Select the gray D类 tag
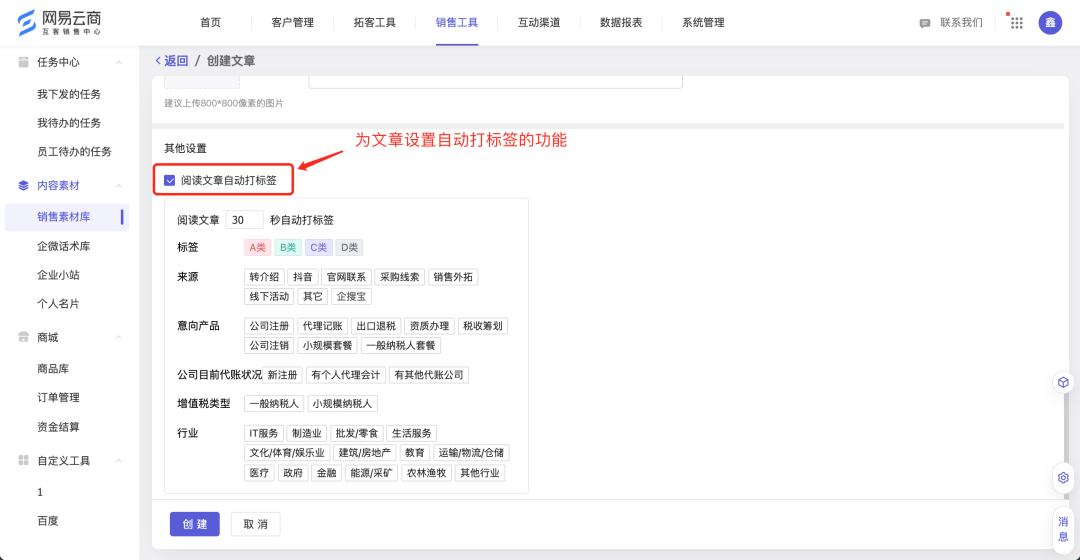This screenshot has height=560, width=1080. (x=349, y=247)
